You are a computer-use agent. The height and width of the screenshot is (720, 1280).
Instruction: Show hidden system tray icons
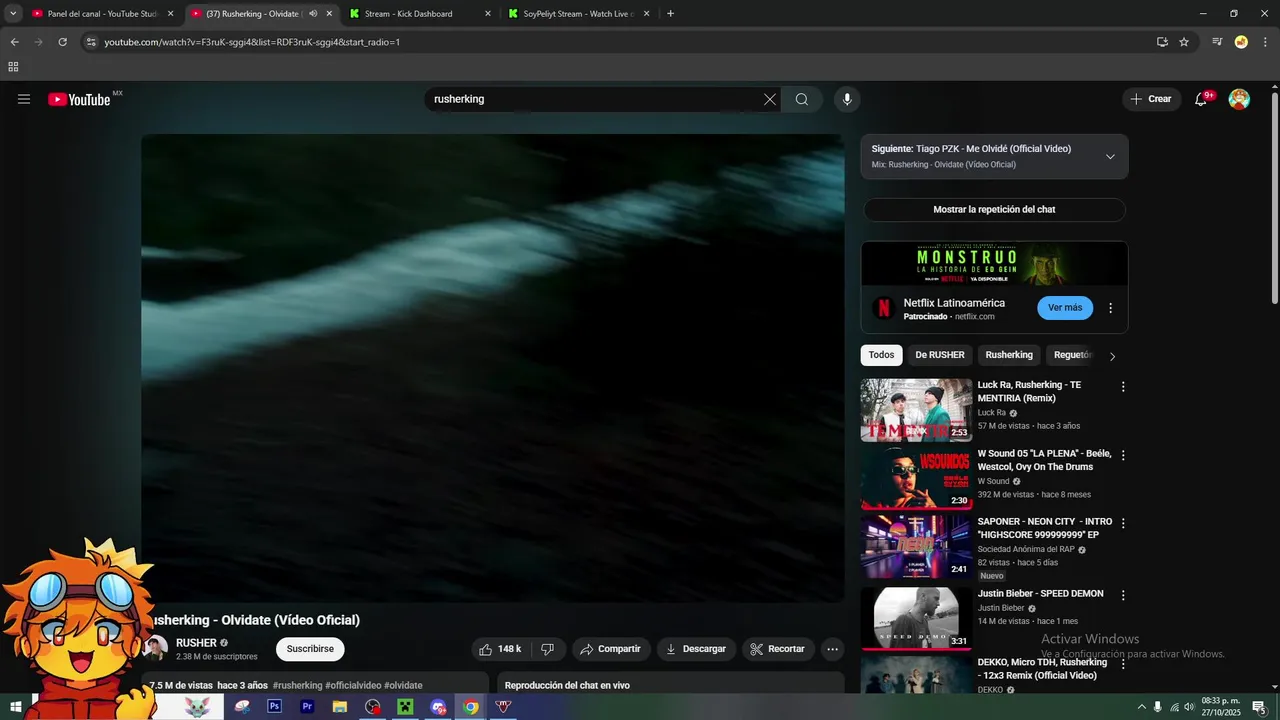1142,706
